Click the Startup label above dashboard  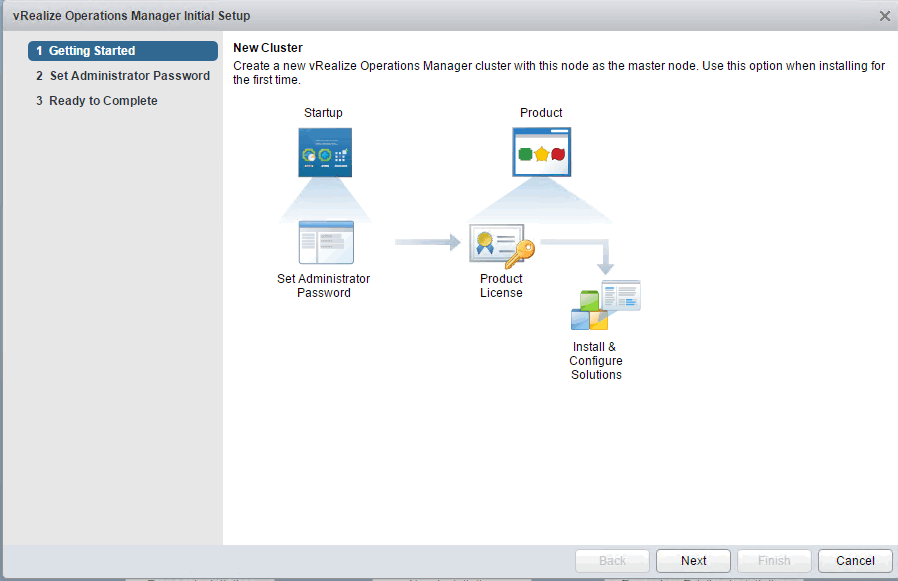[323, 112]
